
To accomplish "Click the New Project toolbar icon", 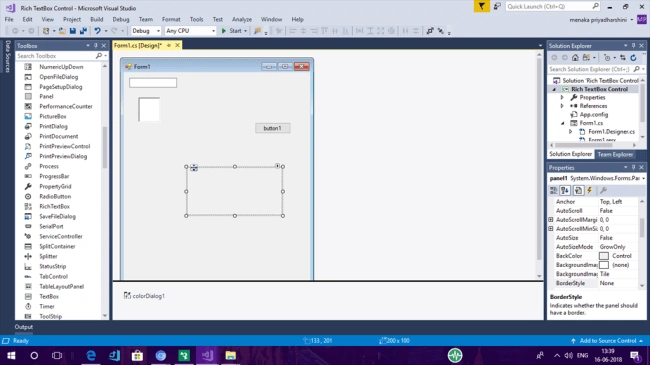I will [46, 31].
